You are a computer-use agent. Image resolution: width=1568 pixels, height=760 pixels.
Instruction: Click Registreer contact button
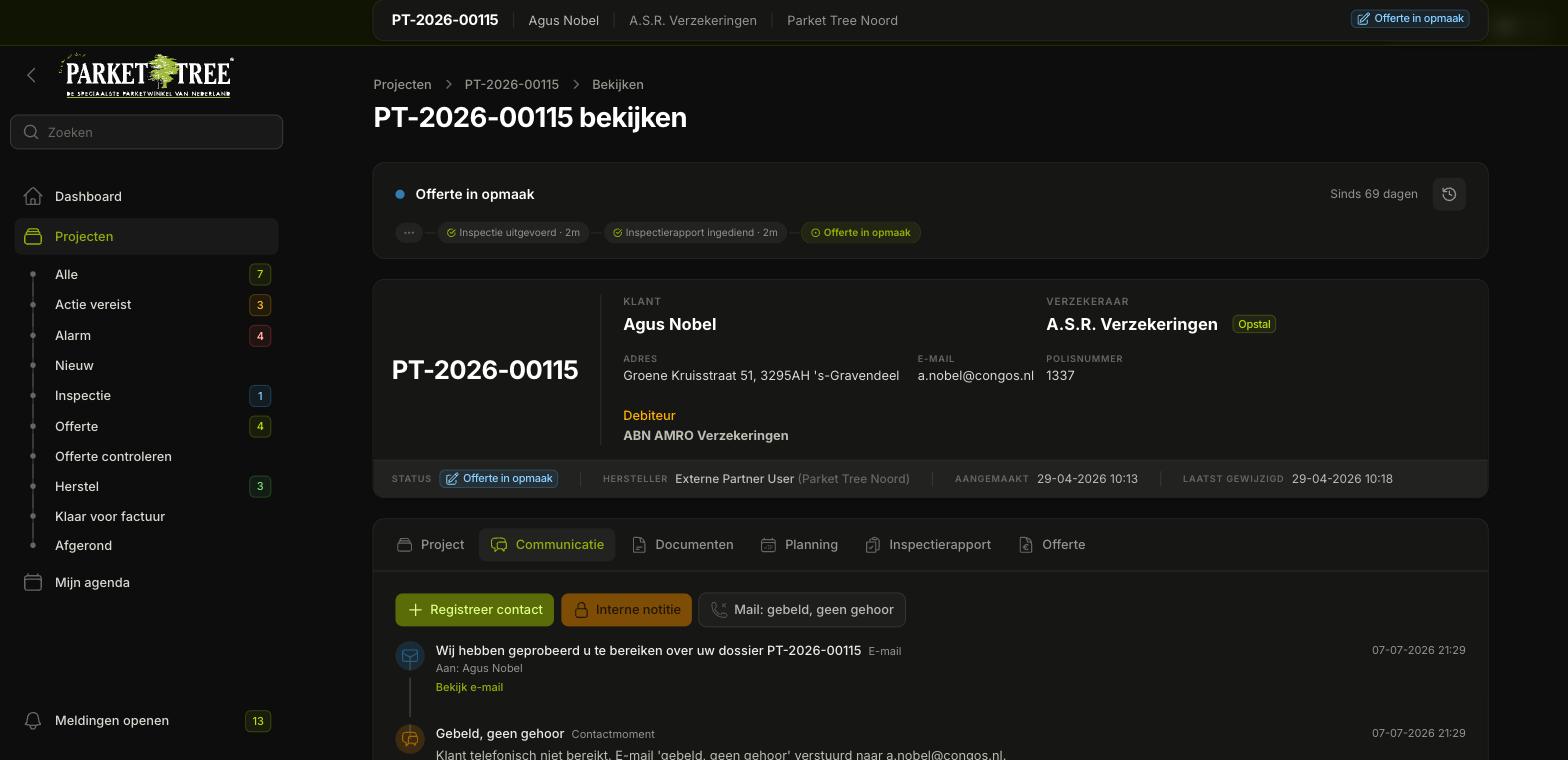(x=475, y=610)
